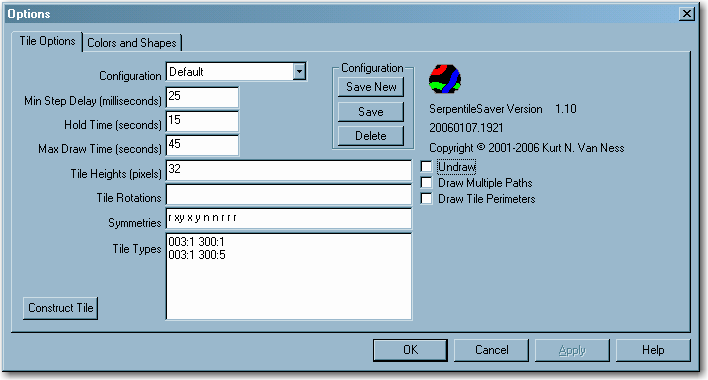This screenshot has height=380, width=708.
Task: Click the Hold Time (seconds) label
Action: pyautogui.click(x=113, y=125)
